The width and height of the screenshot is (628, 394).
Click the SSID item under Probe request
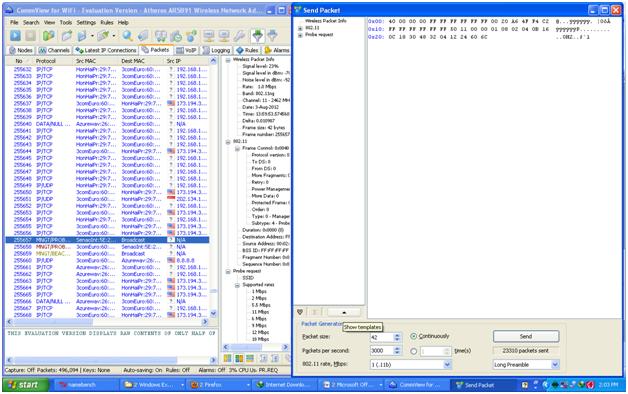click(x=248, y=278)
